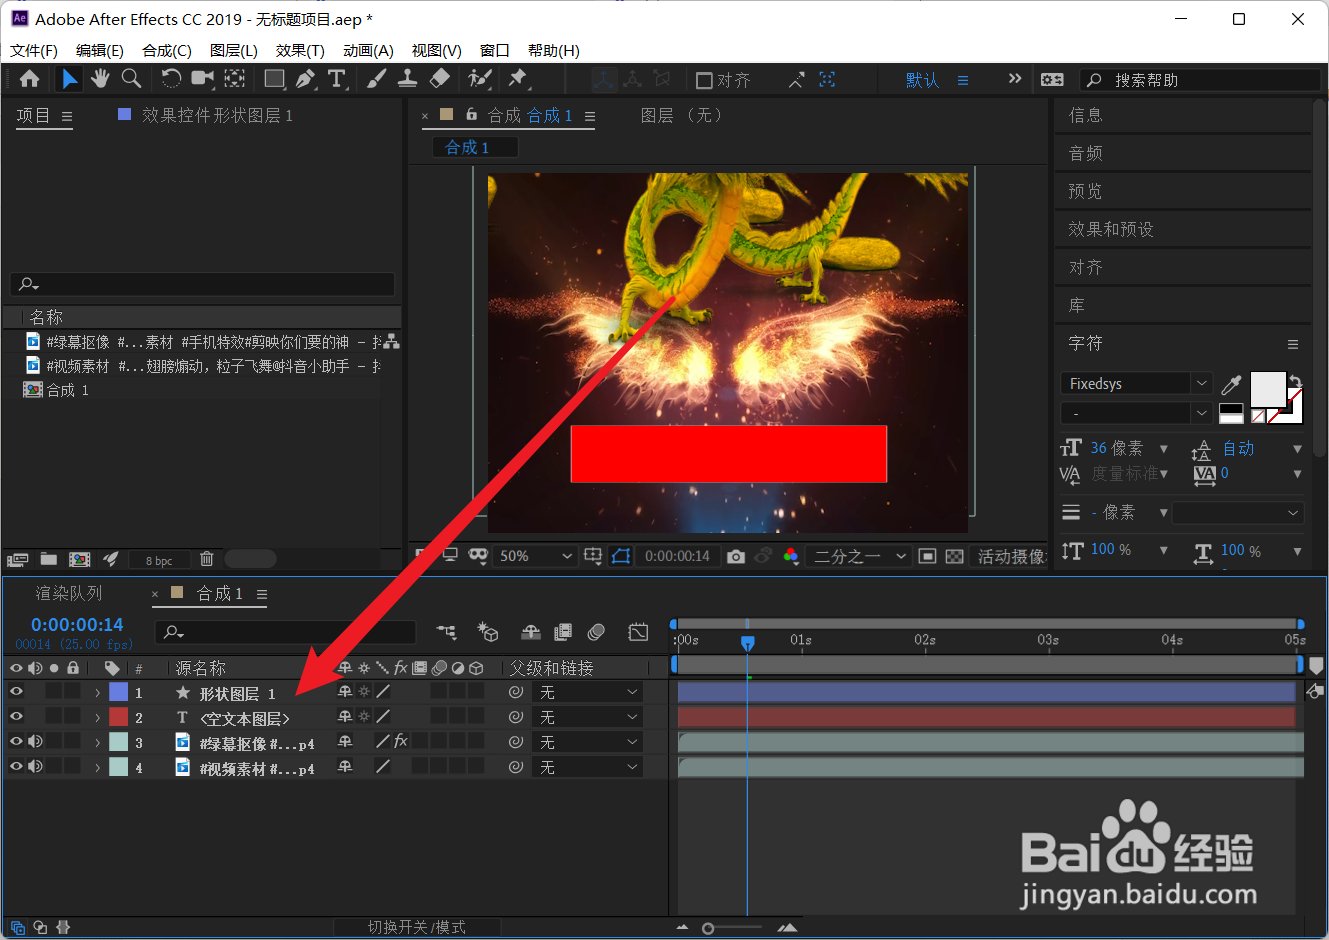
Task: Hide the 形状图层 1 layer eye
Action: coord(16,691)
